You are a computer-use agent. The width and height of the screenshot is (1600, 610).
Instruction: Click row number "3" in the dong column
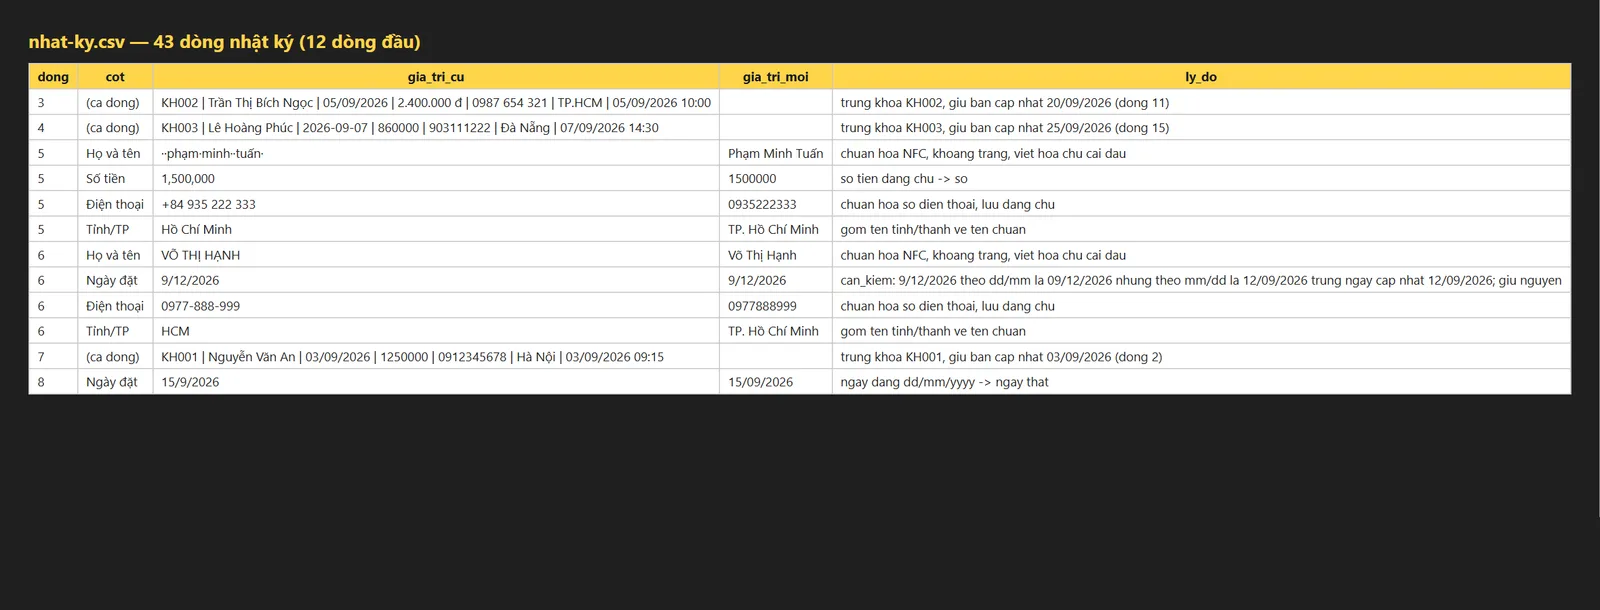coord(41,103)
